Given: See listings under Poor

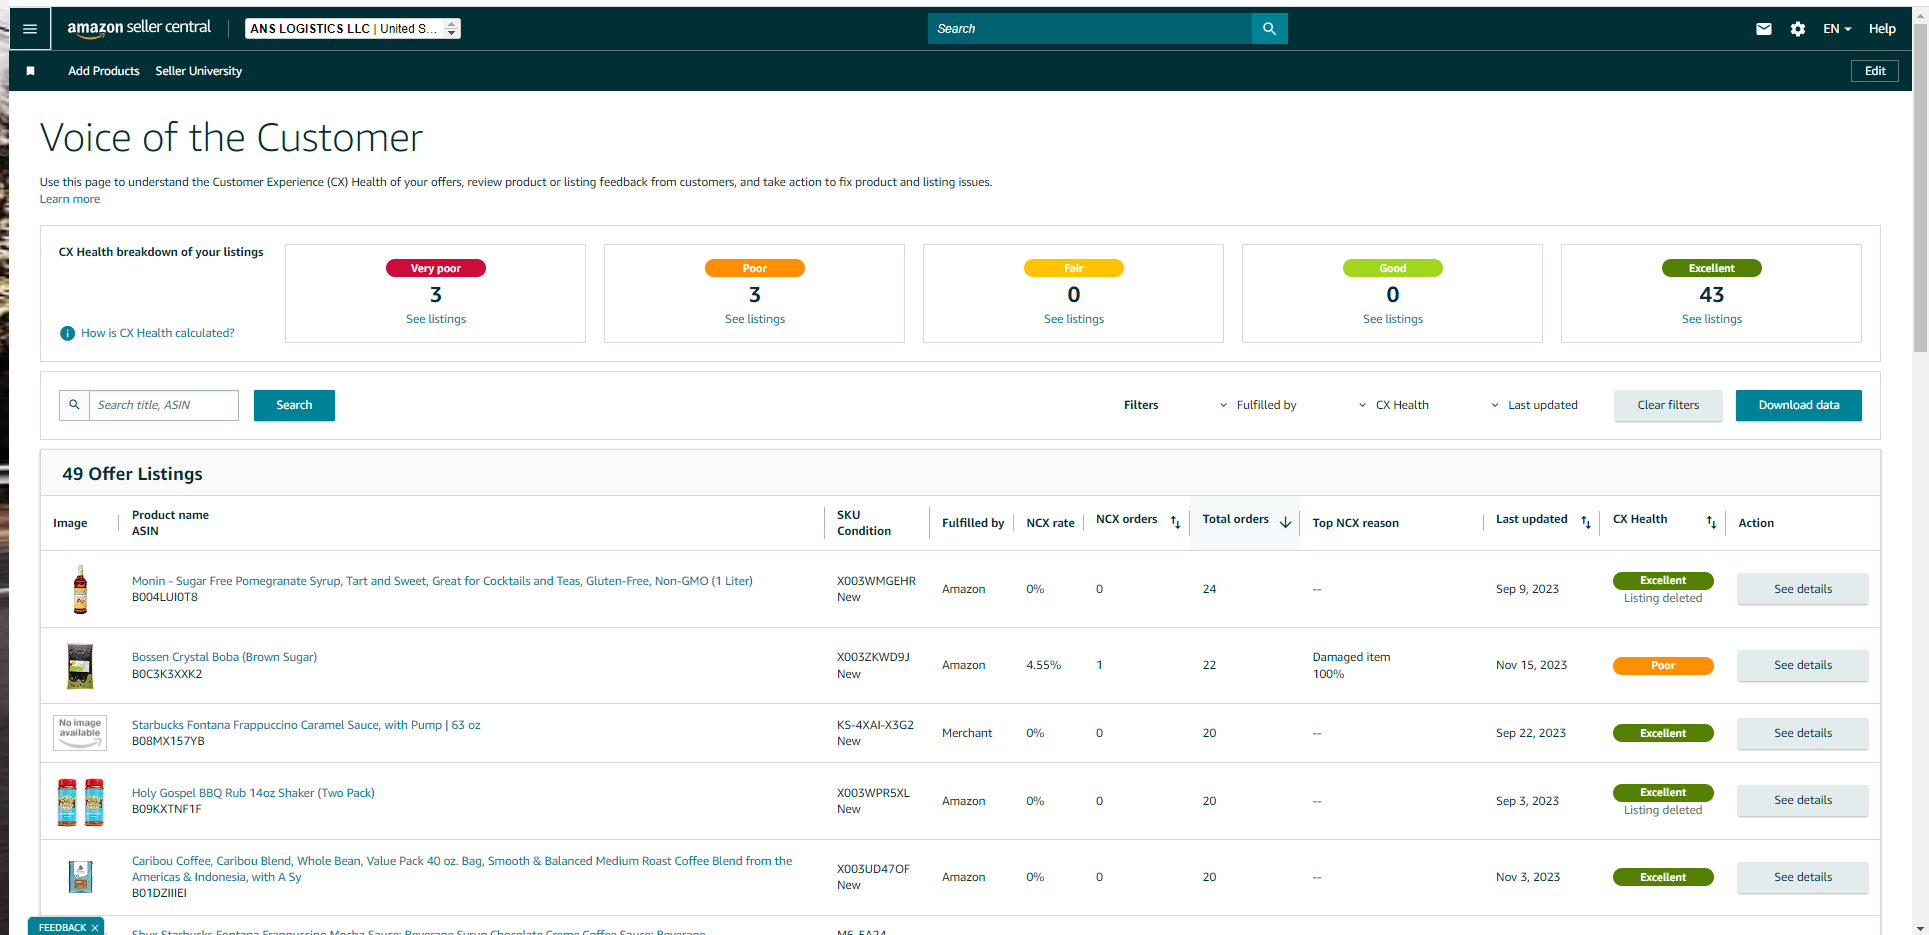Looking at the screenshot, I should click(755, 319).
